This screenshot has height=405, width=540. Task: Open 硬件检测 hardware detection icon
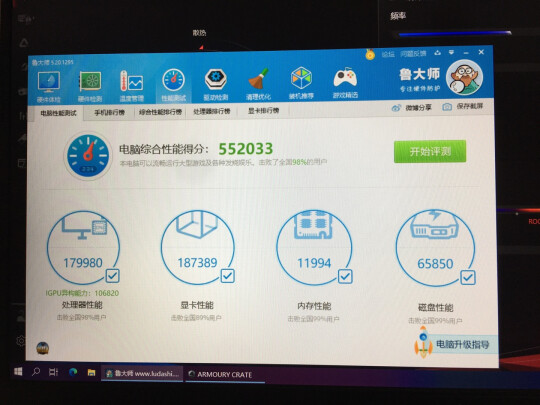90,86
